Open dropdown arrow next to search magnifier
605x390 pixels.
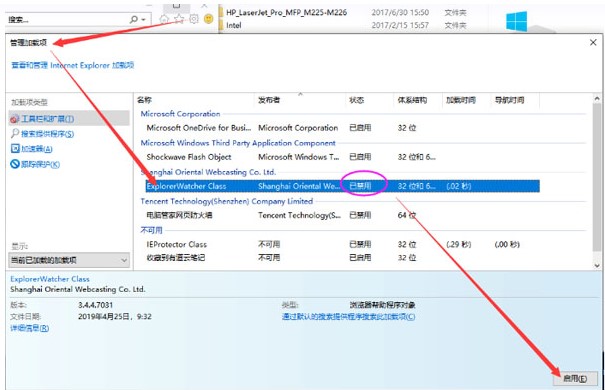point(144,19)
